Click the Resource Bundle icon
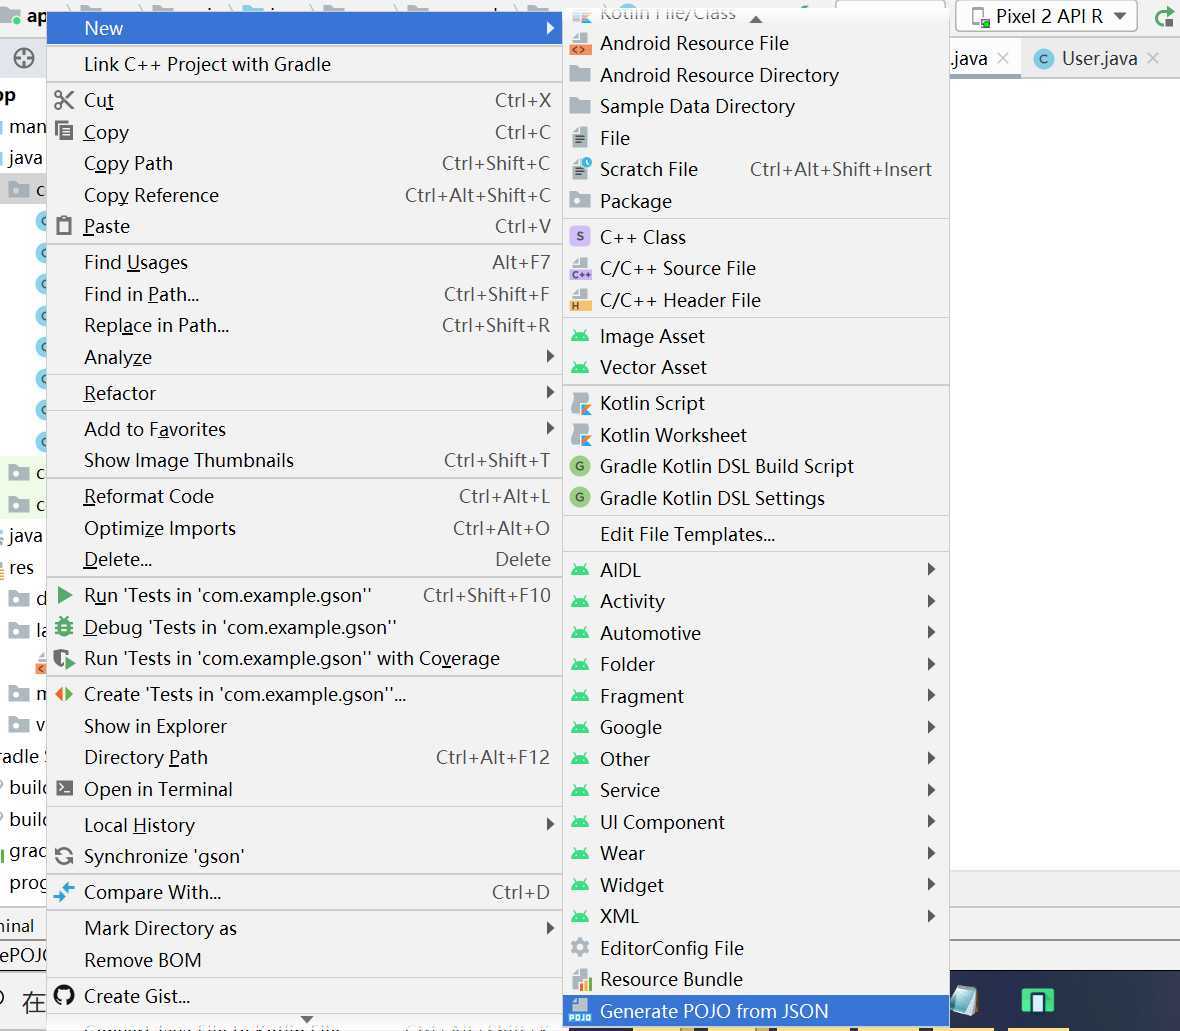This screenshot has height=1031, width=1180. pos(580,980)
